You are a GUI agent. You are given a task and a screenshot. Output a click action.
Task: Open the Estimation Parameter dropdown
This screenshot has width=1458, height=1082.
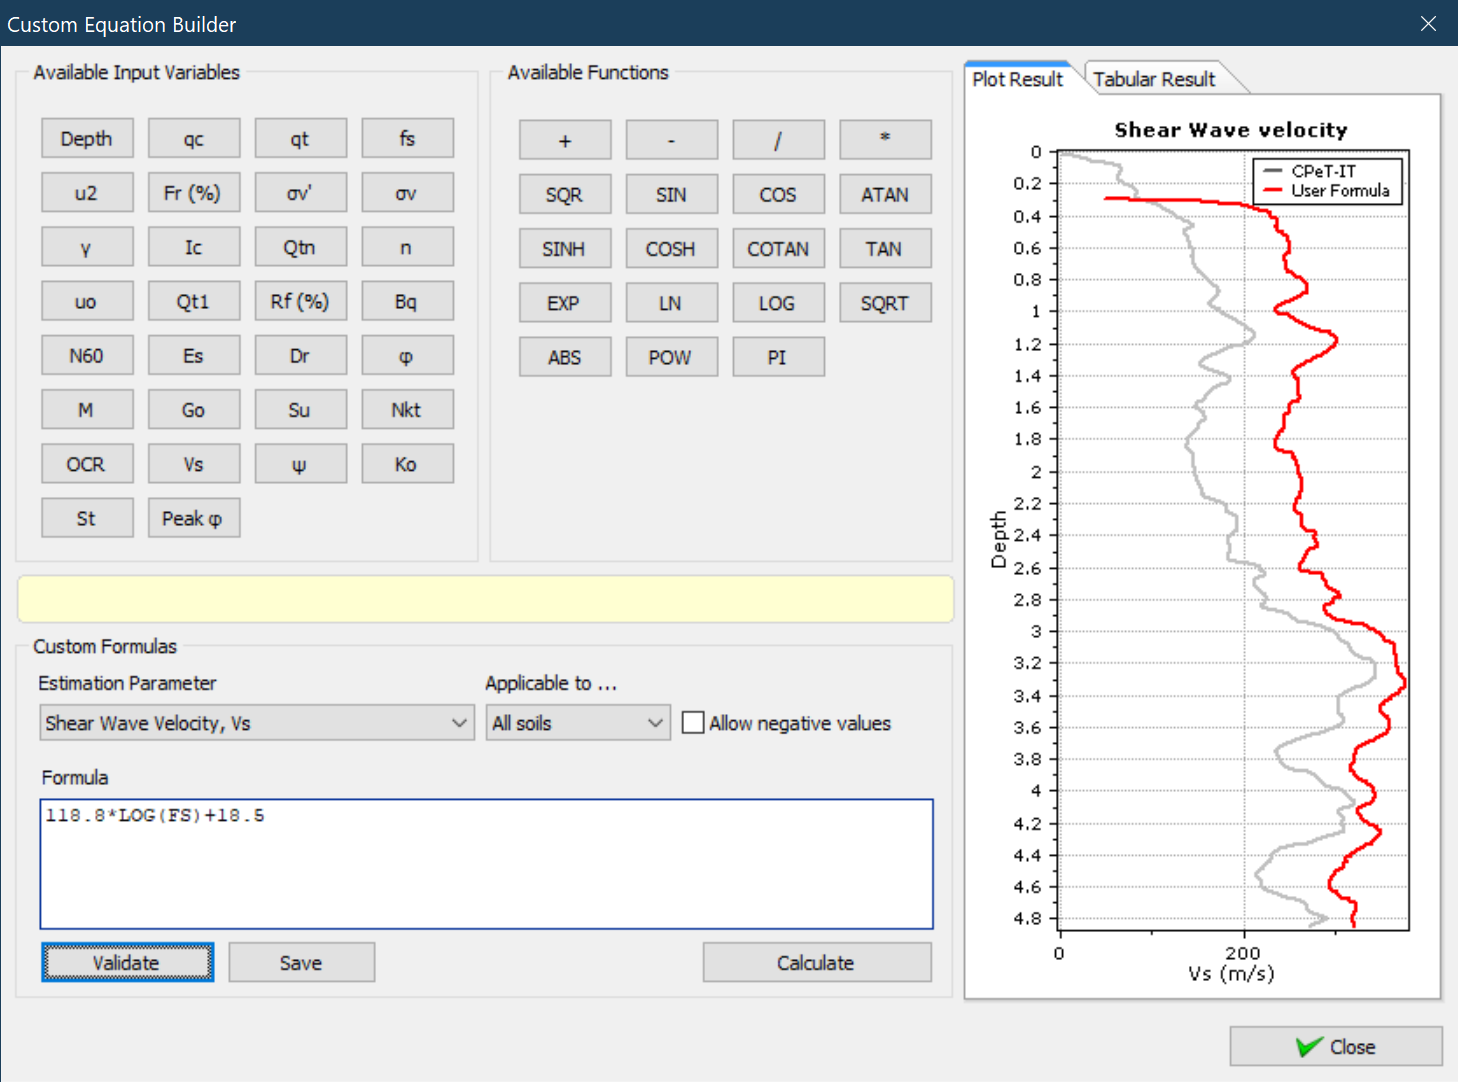pyautogui.click(x=256, y=723)
